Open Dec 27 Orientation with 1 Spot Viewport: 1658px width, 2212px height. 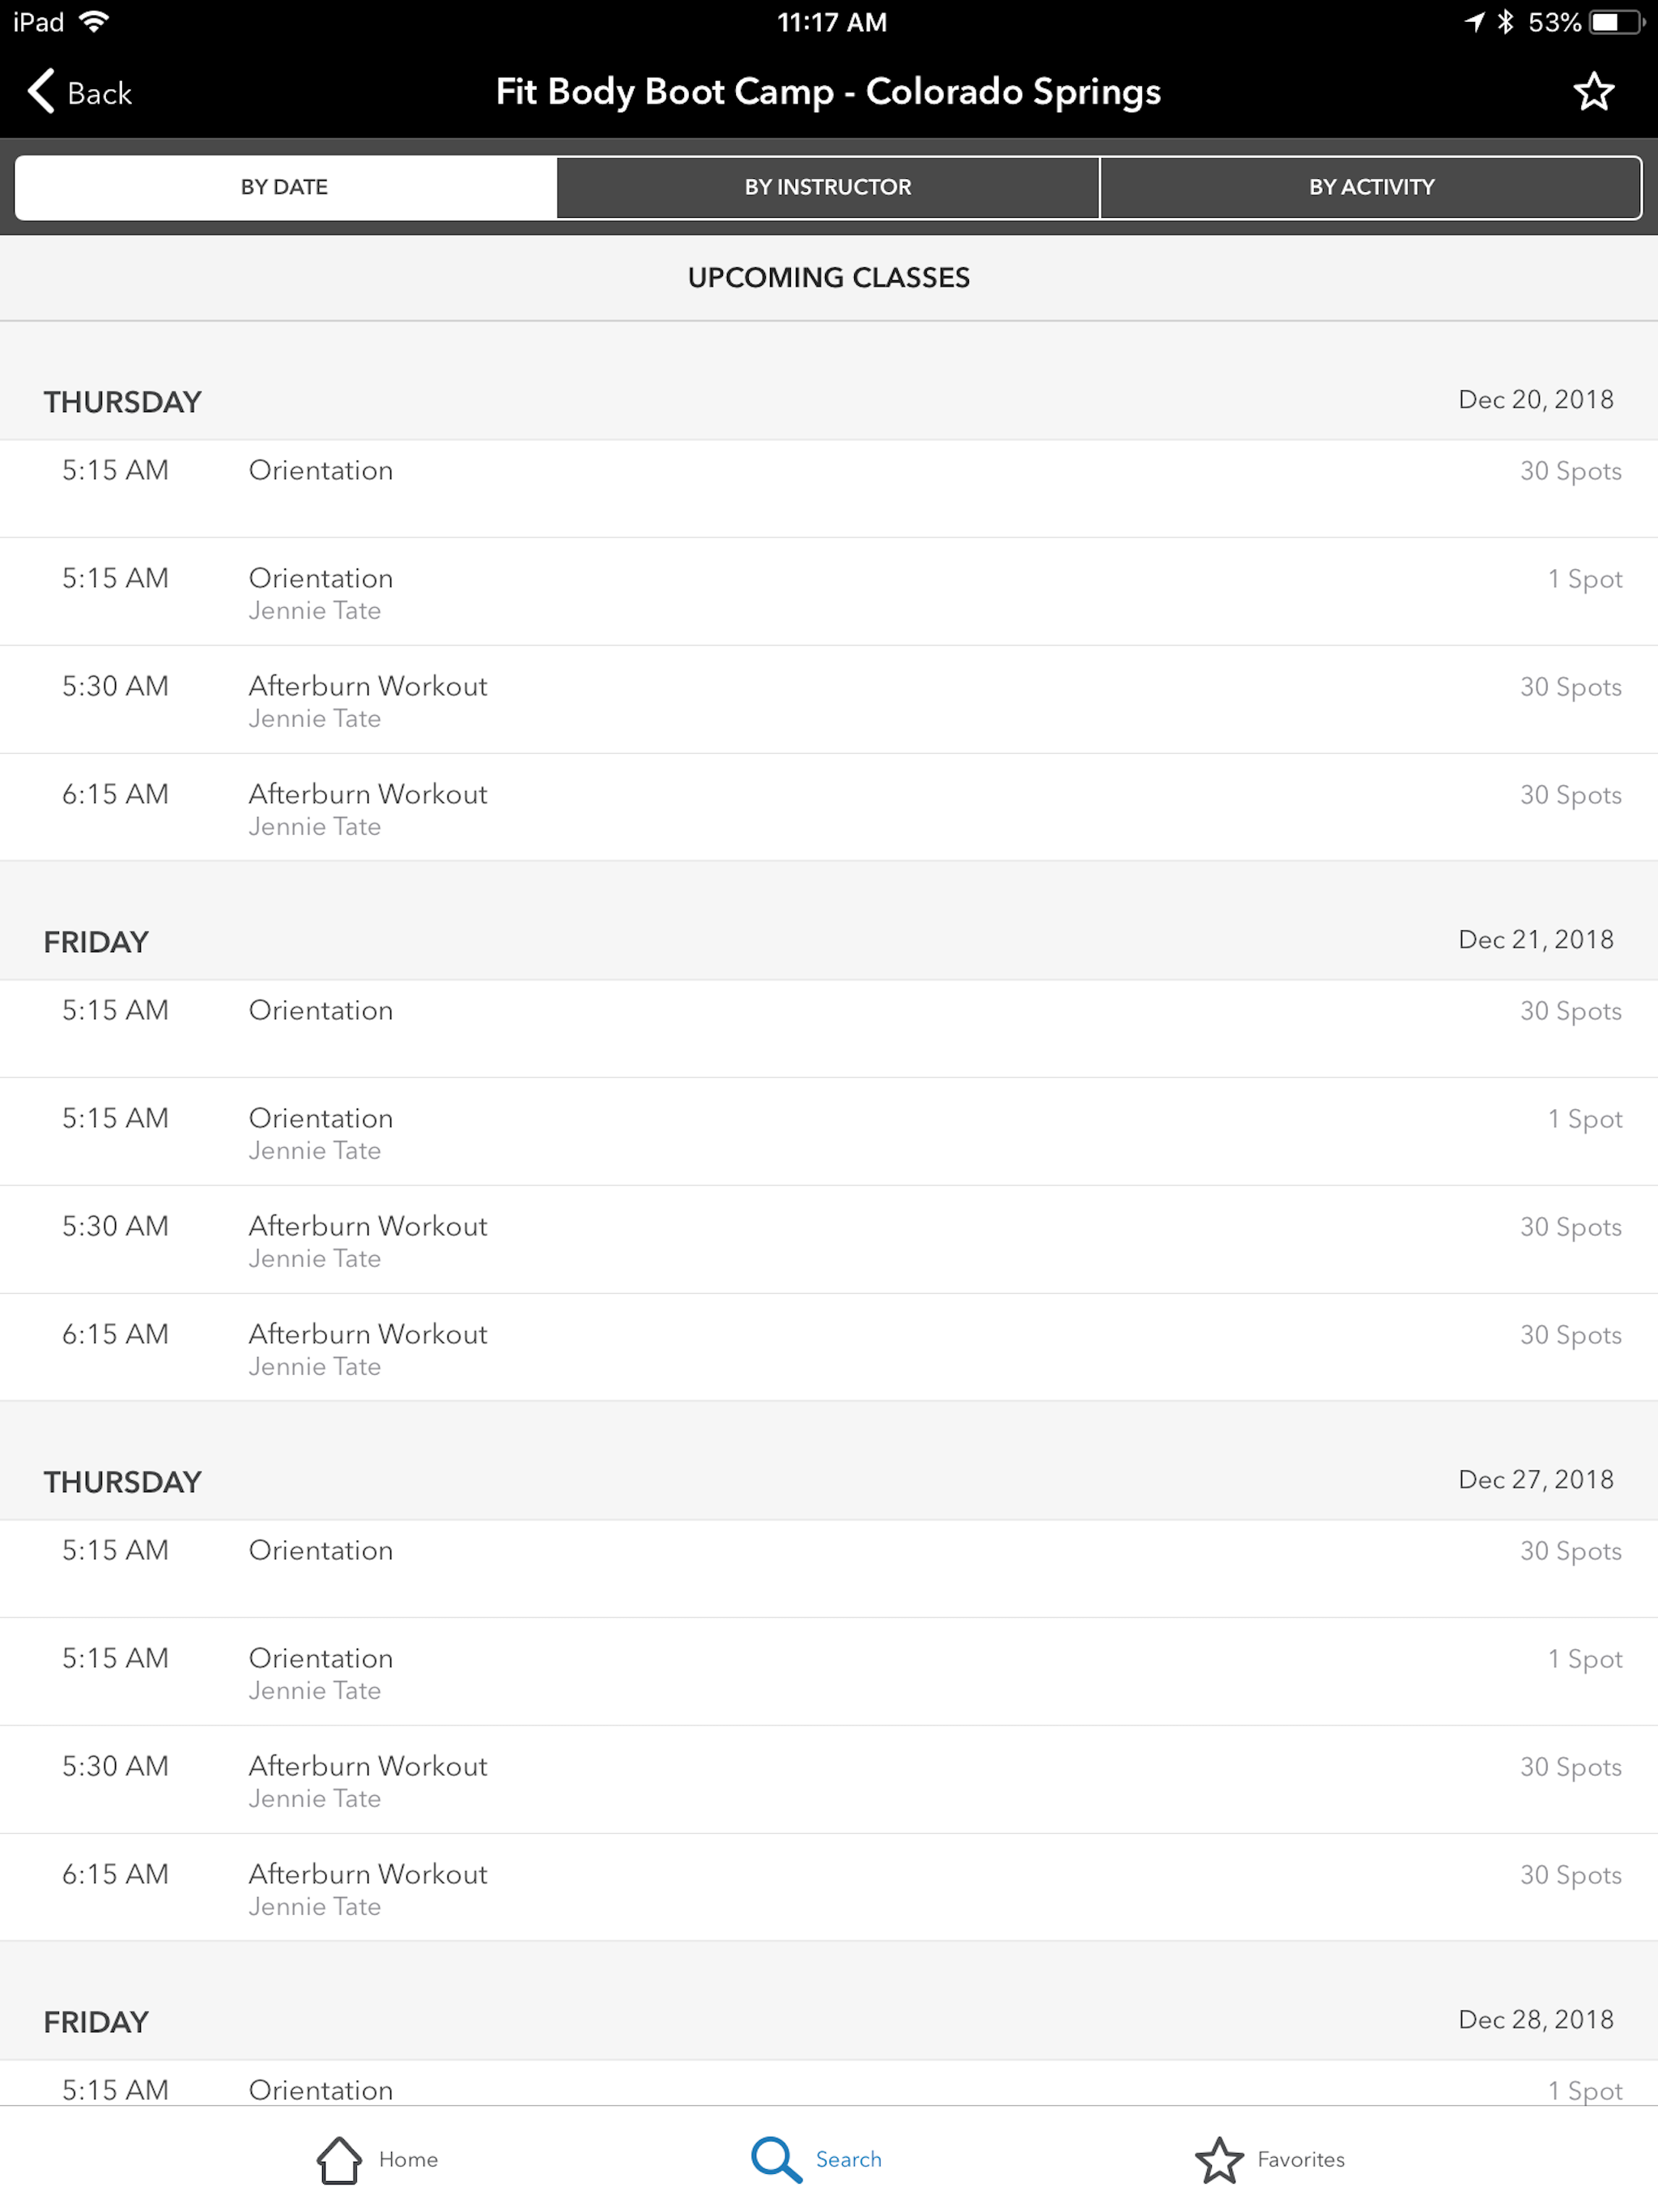point(829,1672)
